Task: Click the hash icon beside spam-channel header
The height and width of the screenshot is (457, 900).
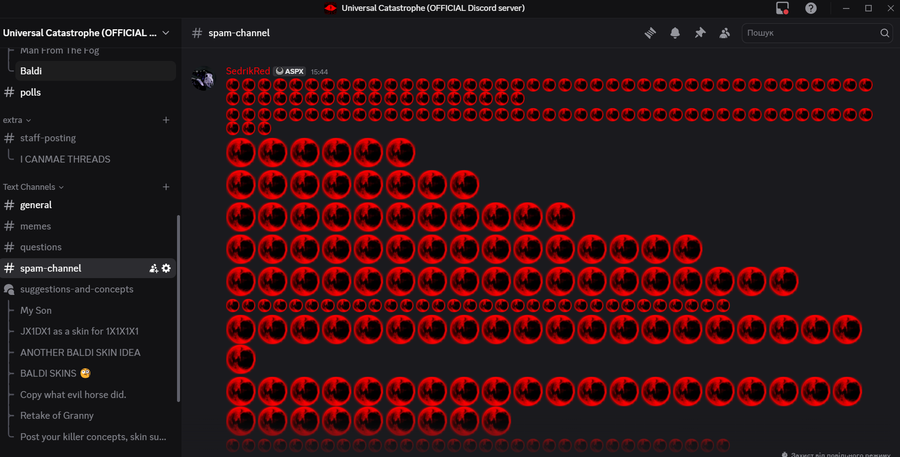Action: tap(197, 33)
